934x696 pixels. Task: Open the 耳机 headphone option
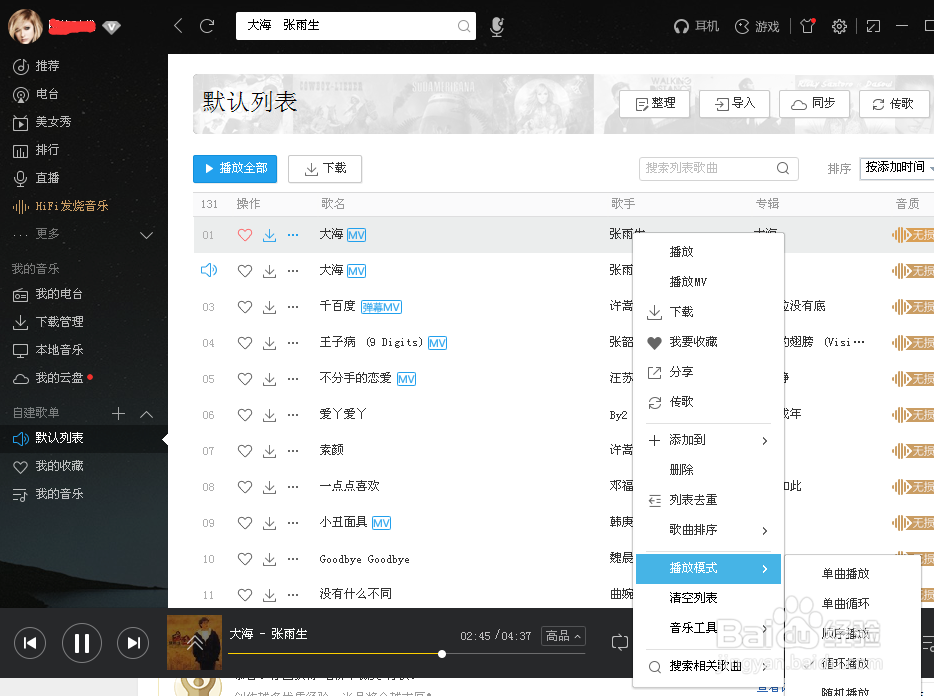click(696, 26)
